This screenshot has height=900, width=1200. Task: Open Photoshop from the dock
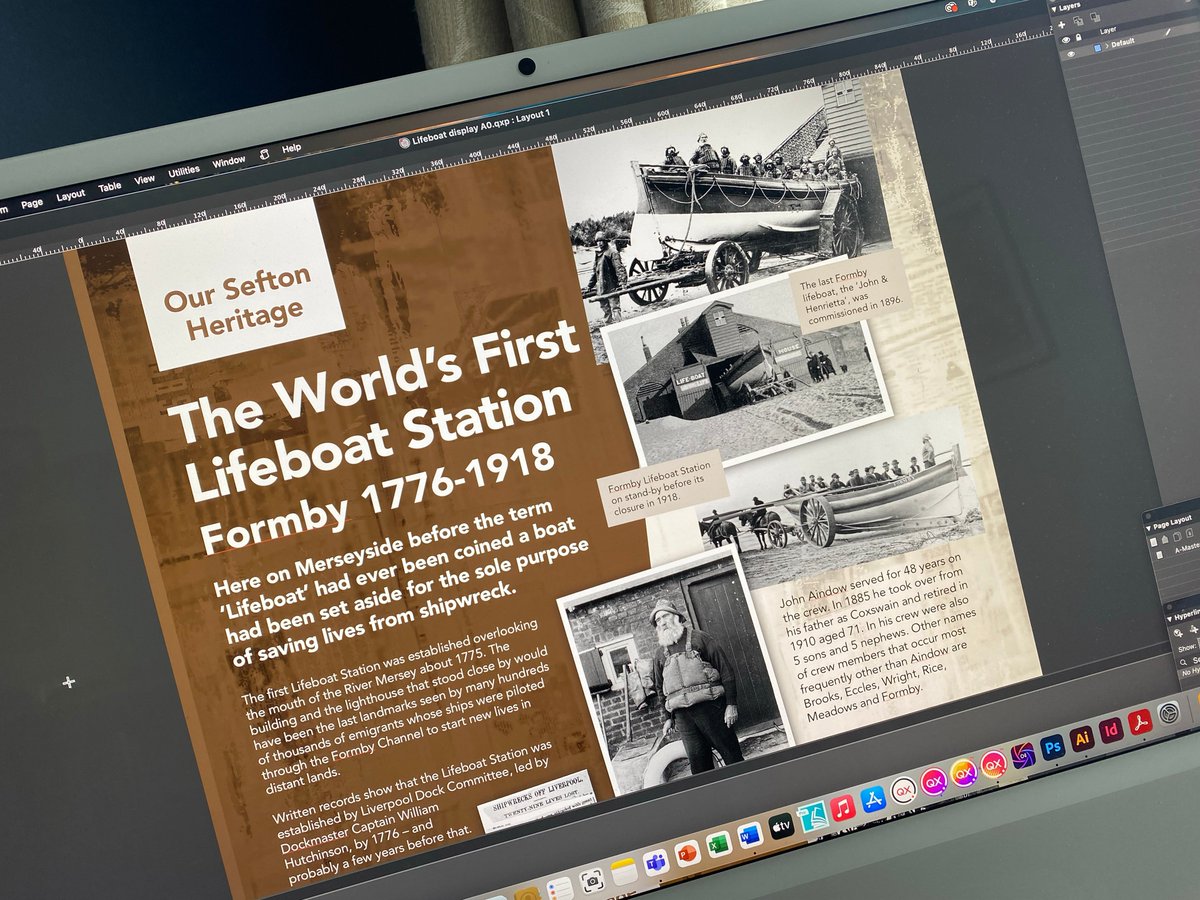[x=1052, y=747]
